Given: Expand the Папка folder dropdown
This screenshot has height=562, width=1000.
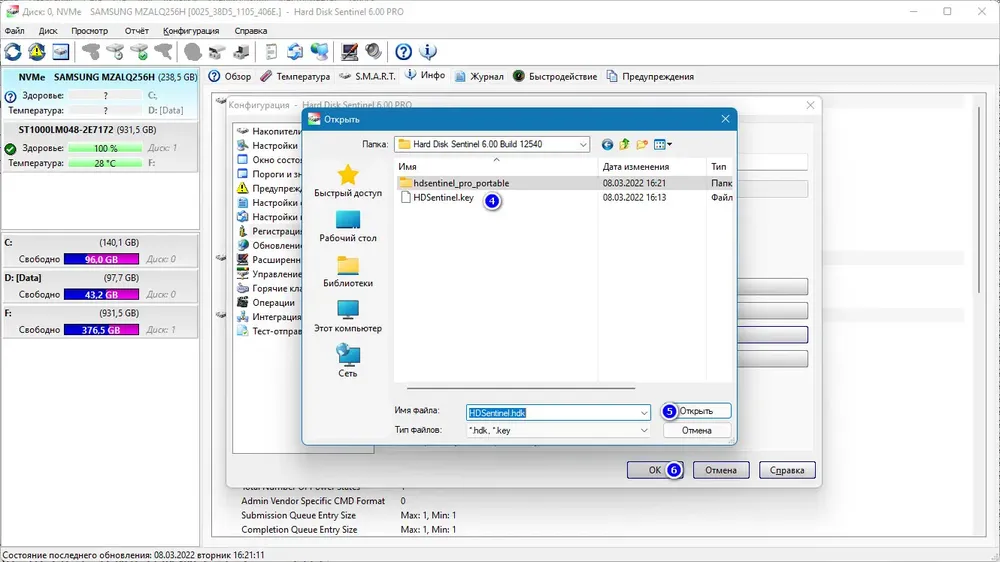Looking at the screenshot, I should click(583, 145).
